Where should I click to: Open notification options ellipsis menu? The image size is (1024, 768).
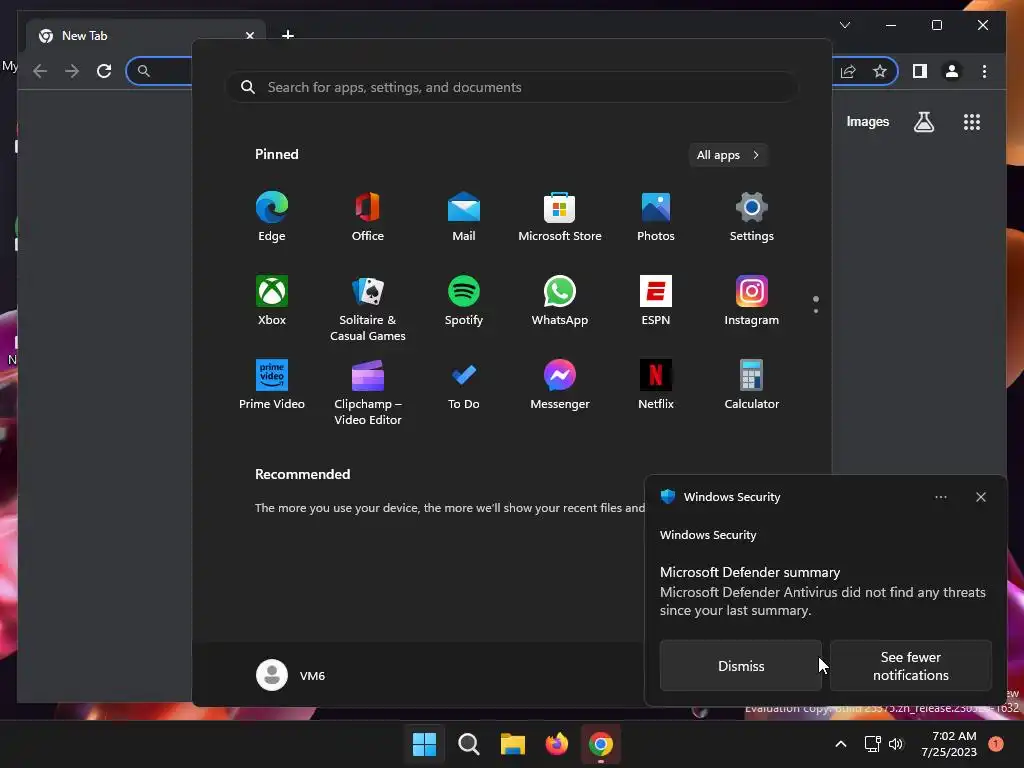tap(940, 497)
